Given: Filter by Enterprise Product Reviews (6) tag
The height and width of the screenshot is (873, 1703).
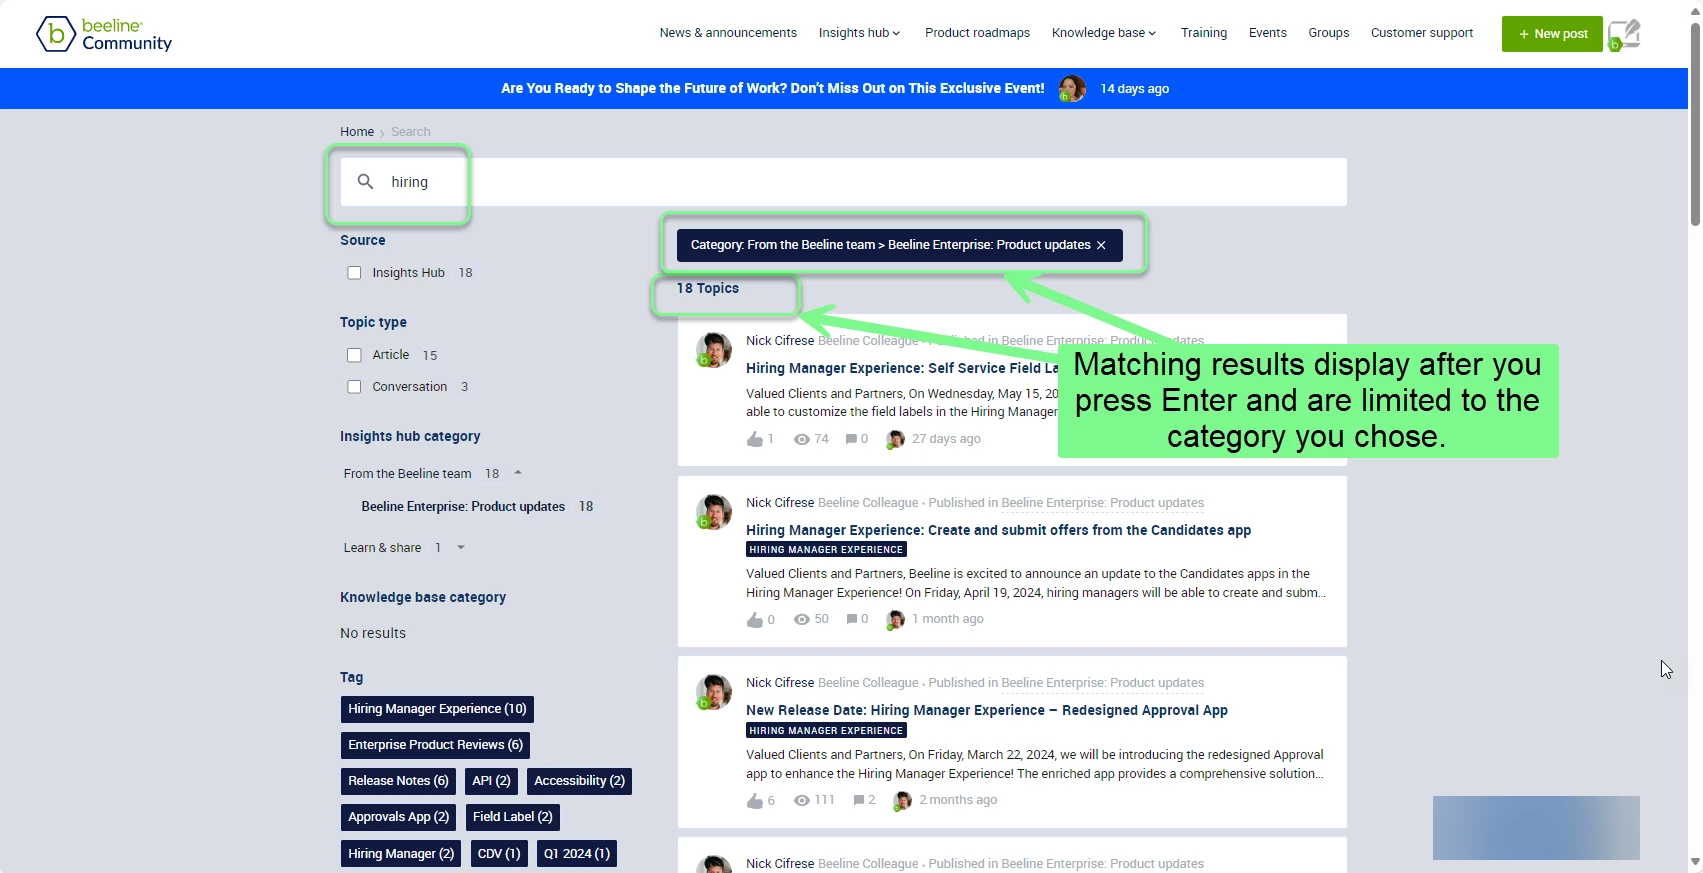Looking at the screenshot, I should tap(435, 745).
